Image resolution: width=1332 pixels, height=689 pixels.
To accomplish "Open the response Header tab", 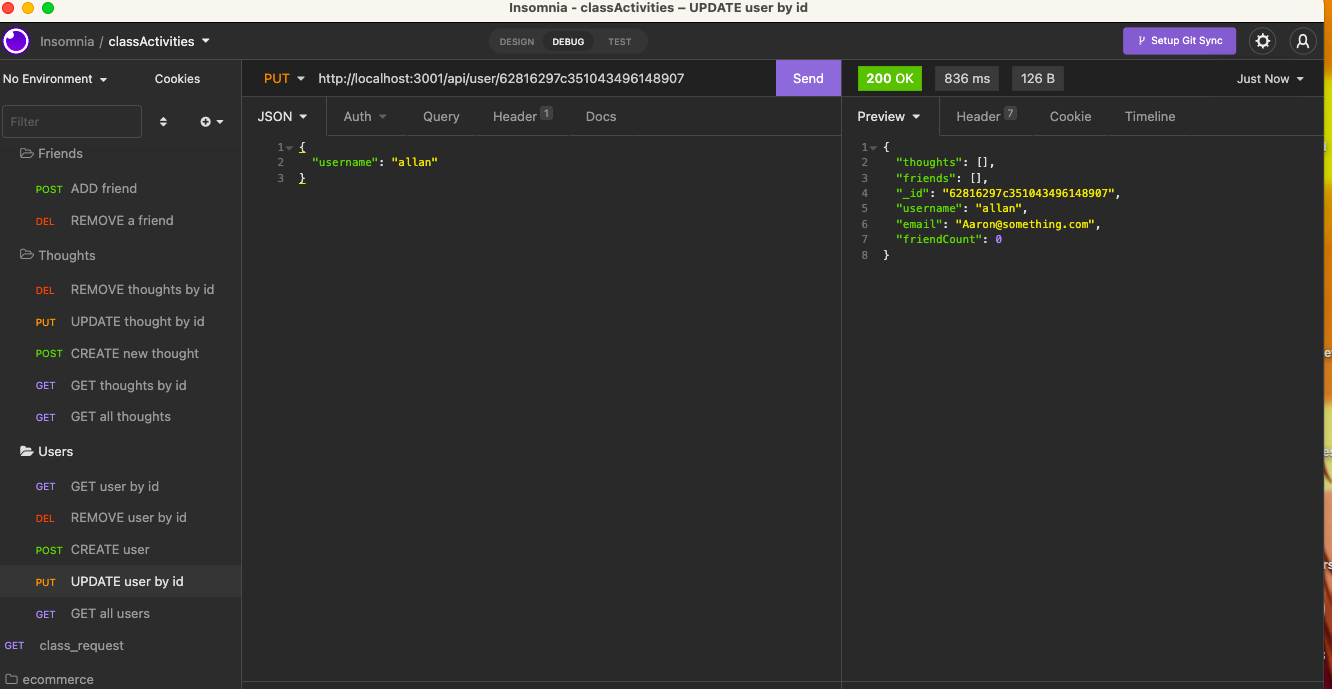I will coord(986,116).
